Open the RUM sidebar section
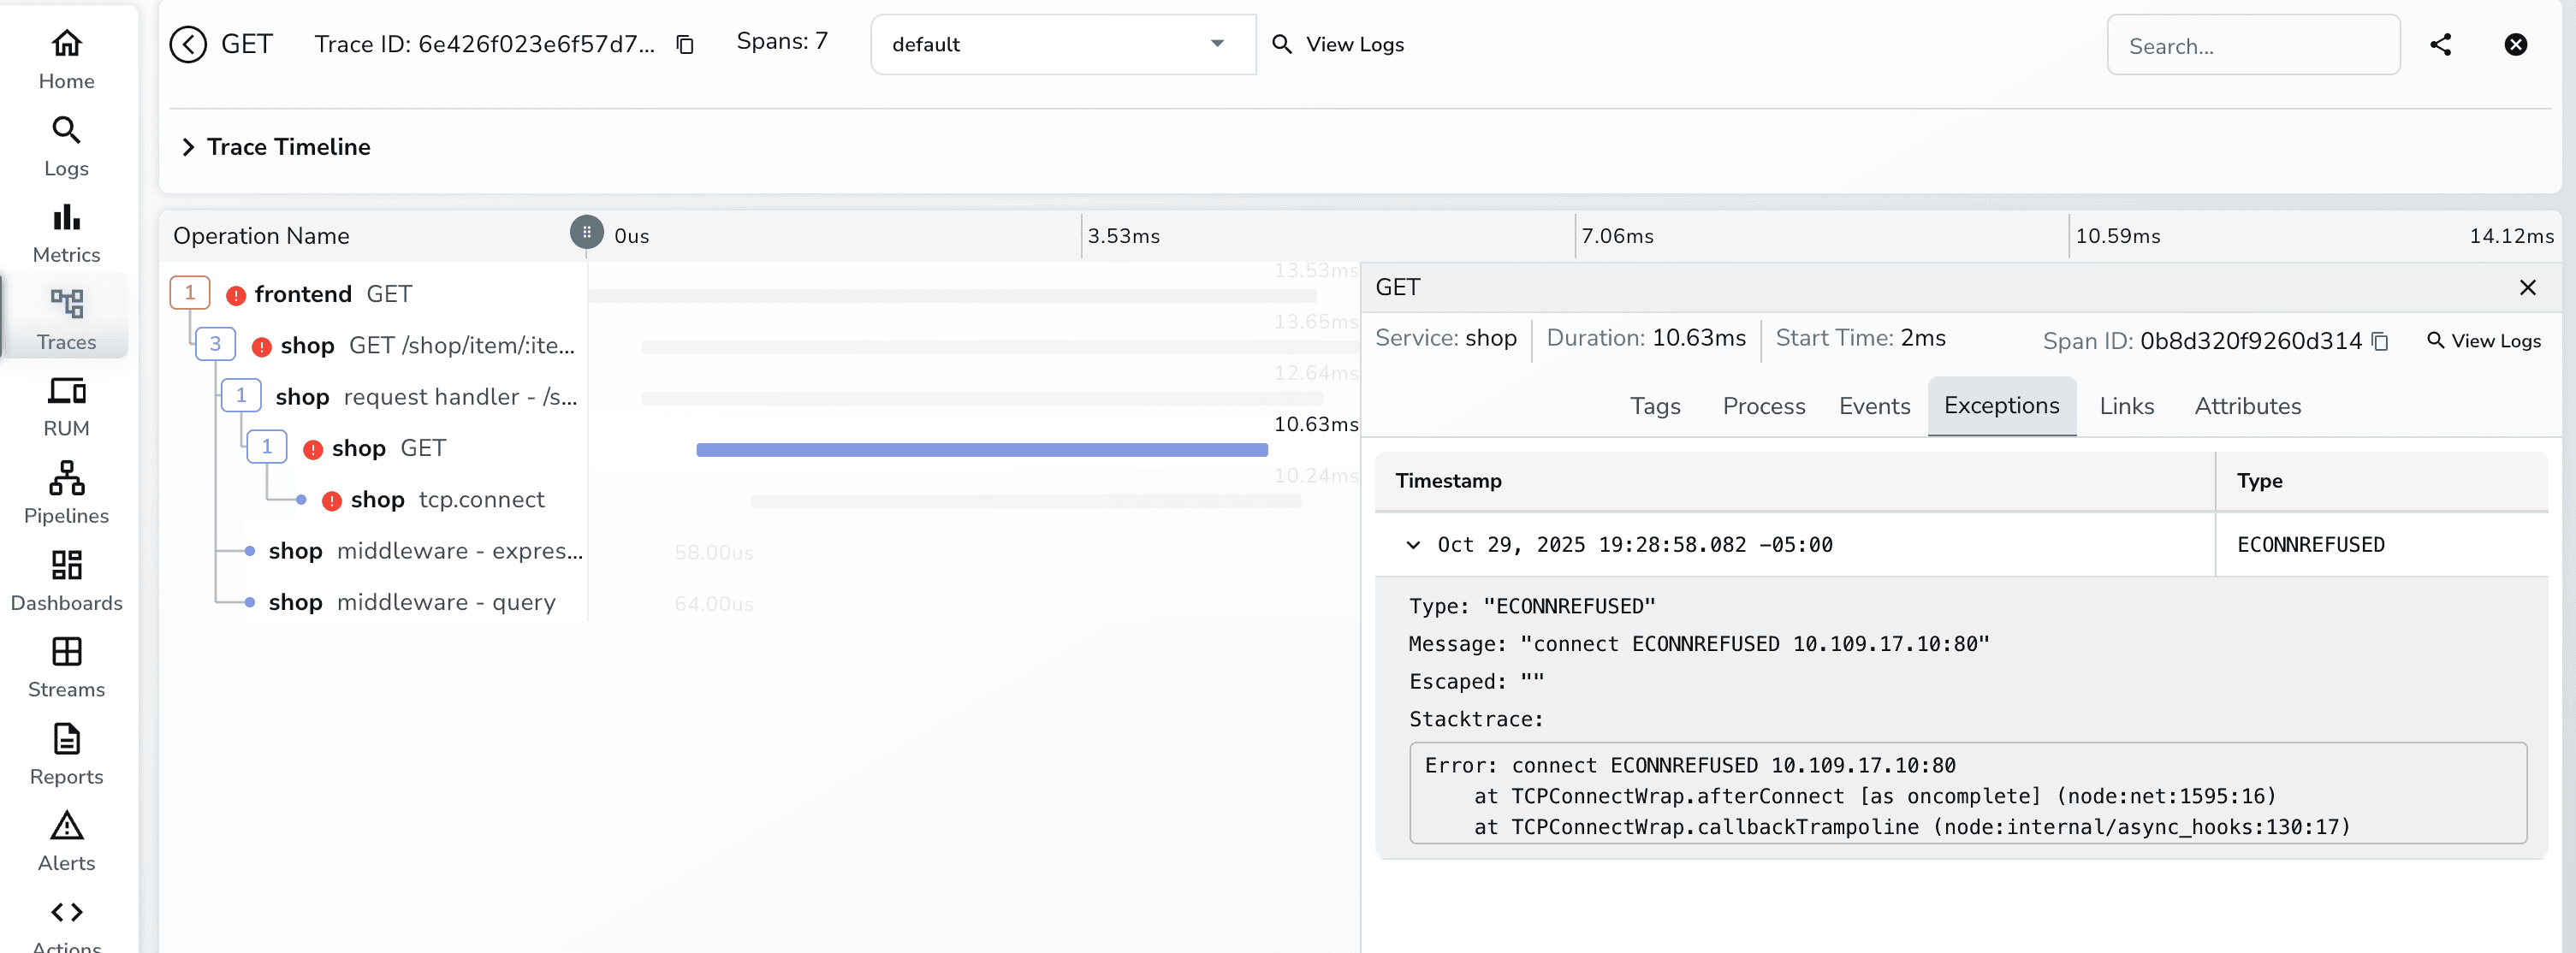This screenshot has width=2576, height=953. pyautogui.click(x=66, y=405)
